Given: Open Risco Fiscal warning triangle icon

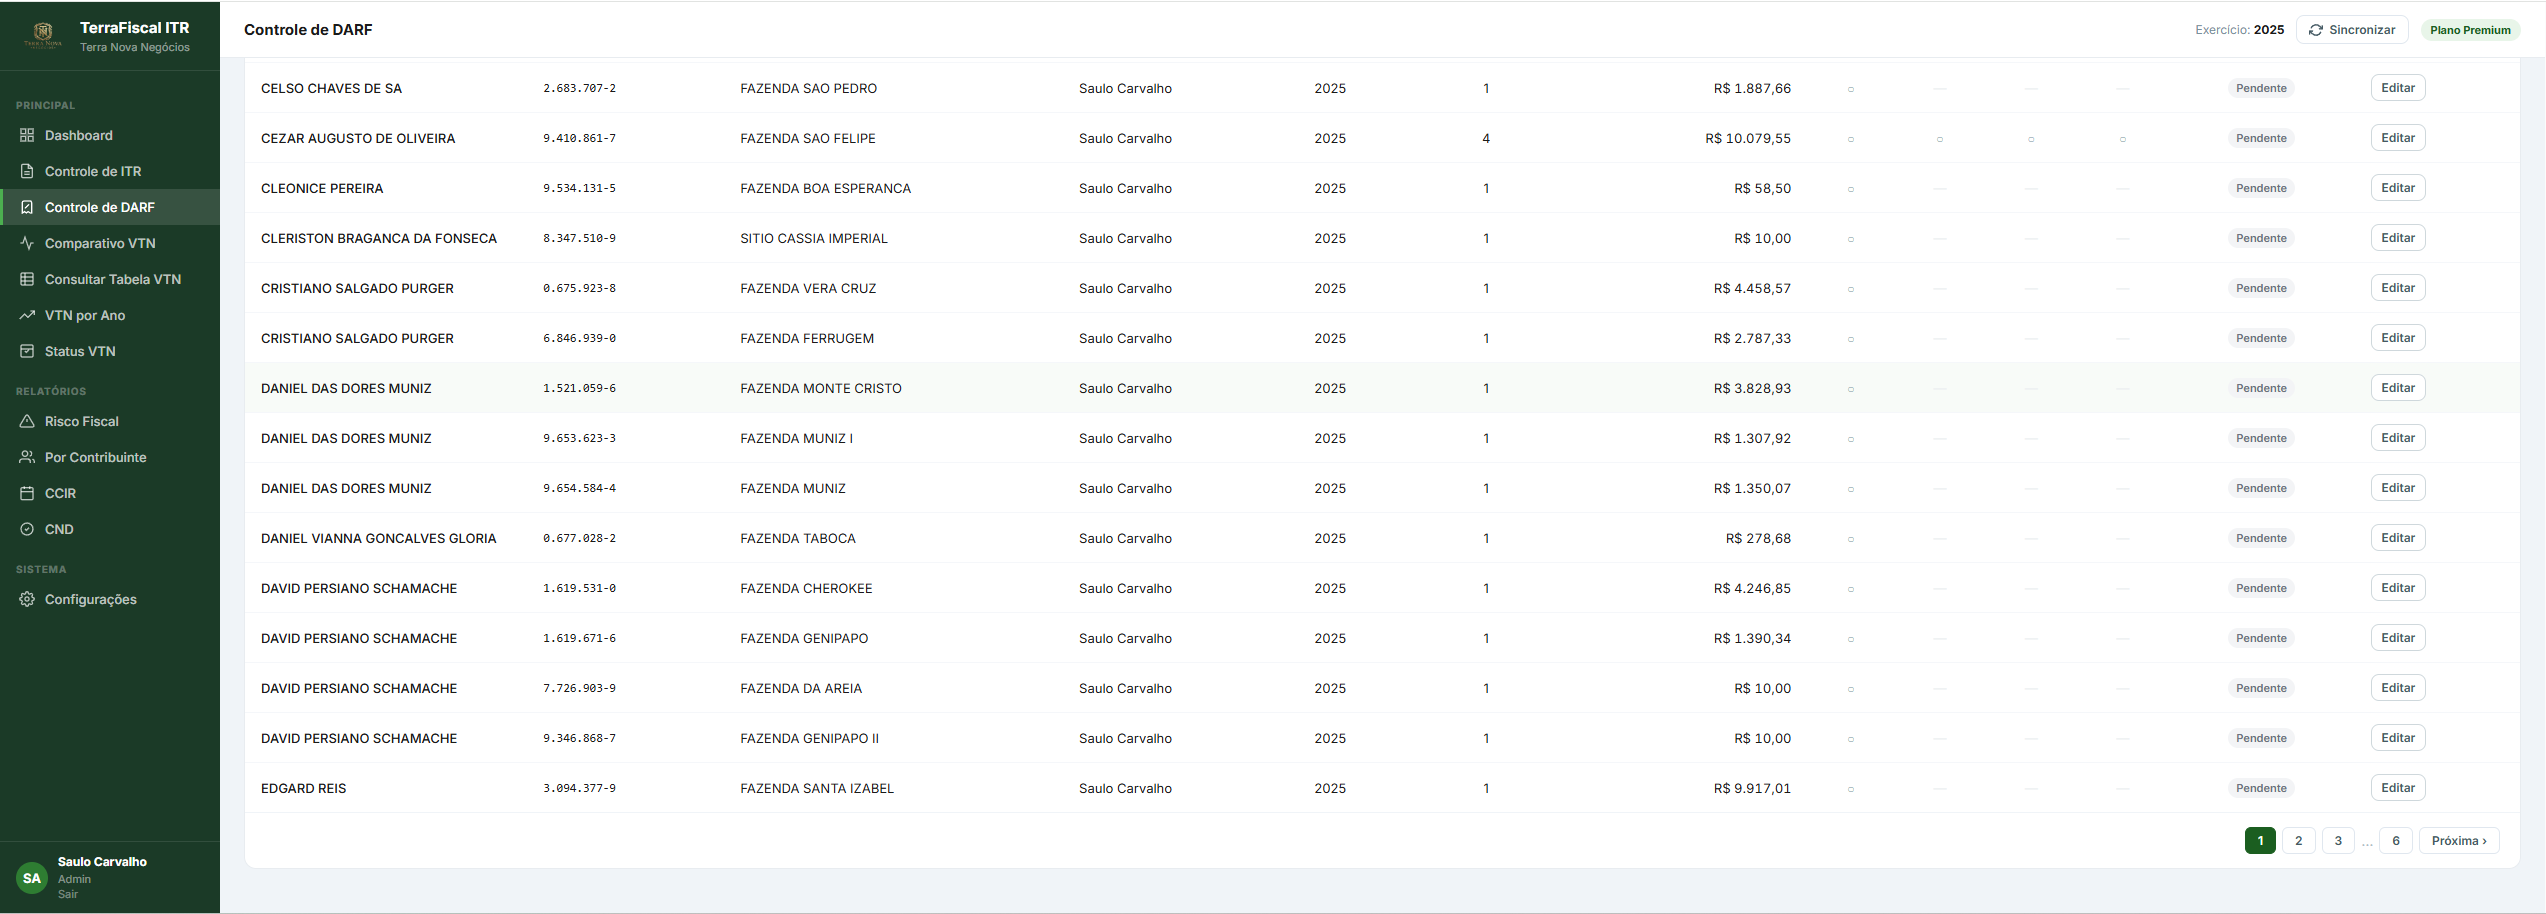Looking at the screenshot, I should [27, 421].
